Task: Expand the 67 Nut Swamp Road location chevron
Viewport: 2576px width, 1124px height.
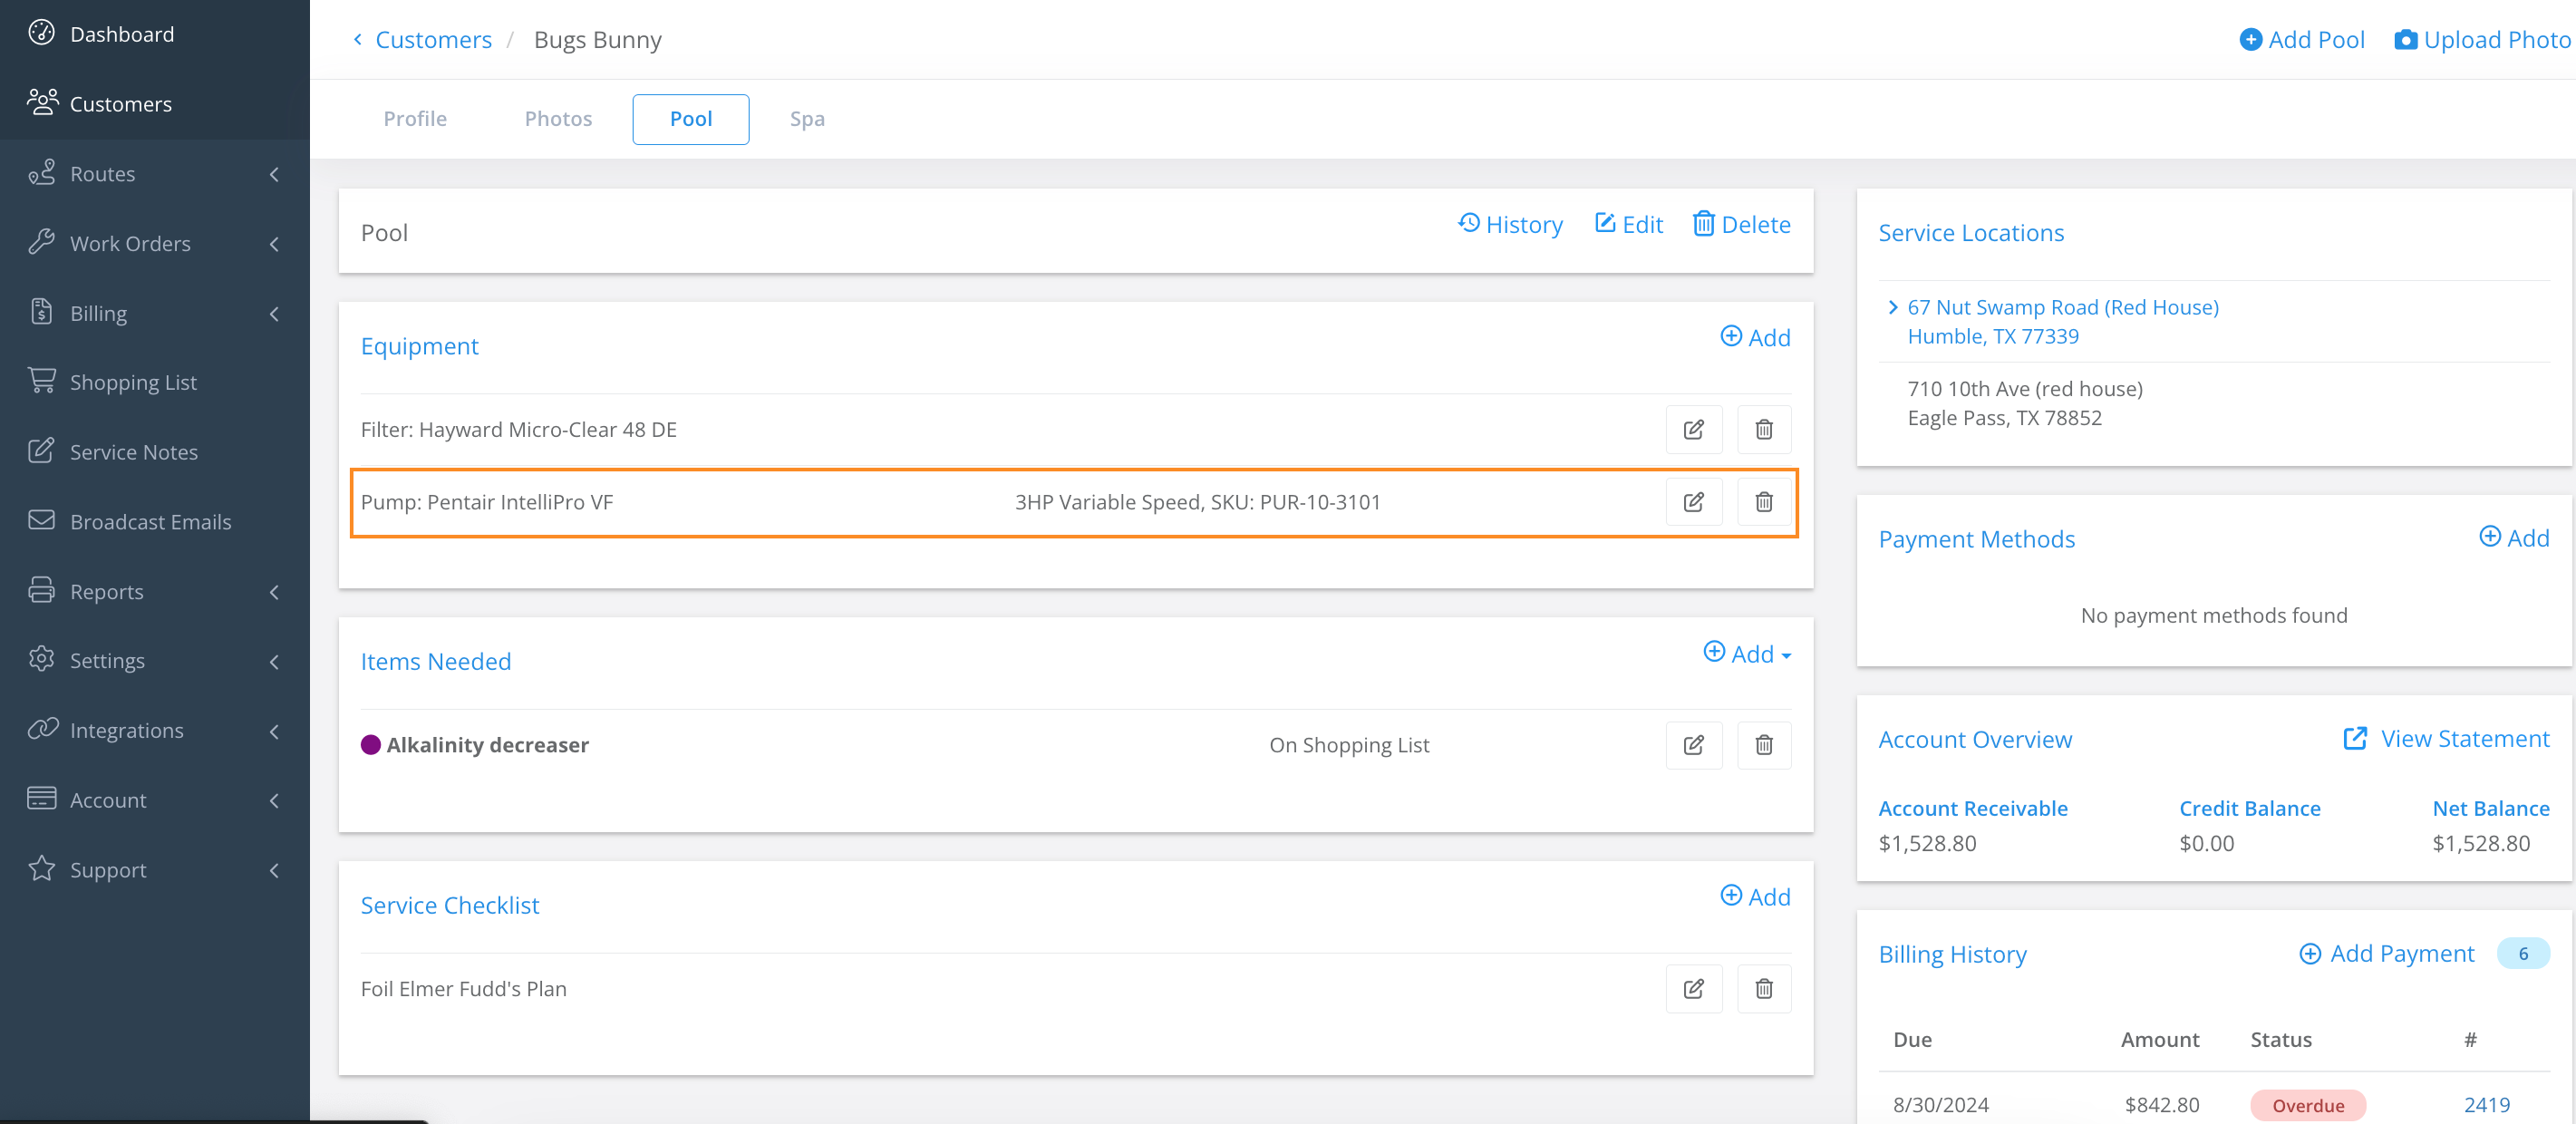Action: tap(1892, 307)
